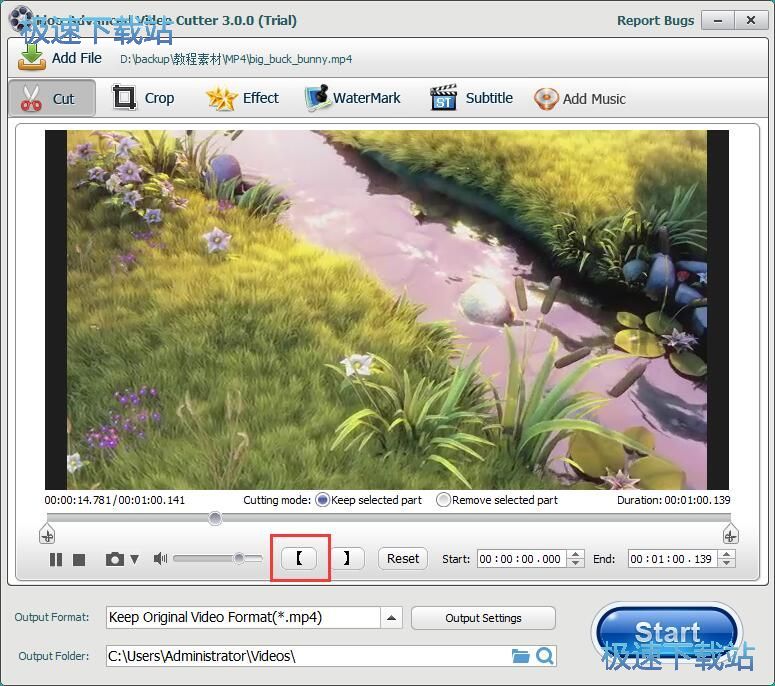
Task: Open the Crop tab
Action: tap(143, 98)
